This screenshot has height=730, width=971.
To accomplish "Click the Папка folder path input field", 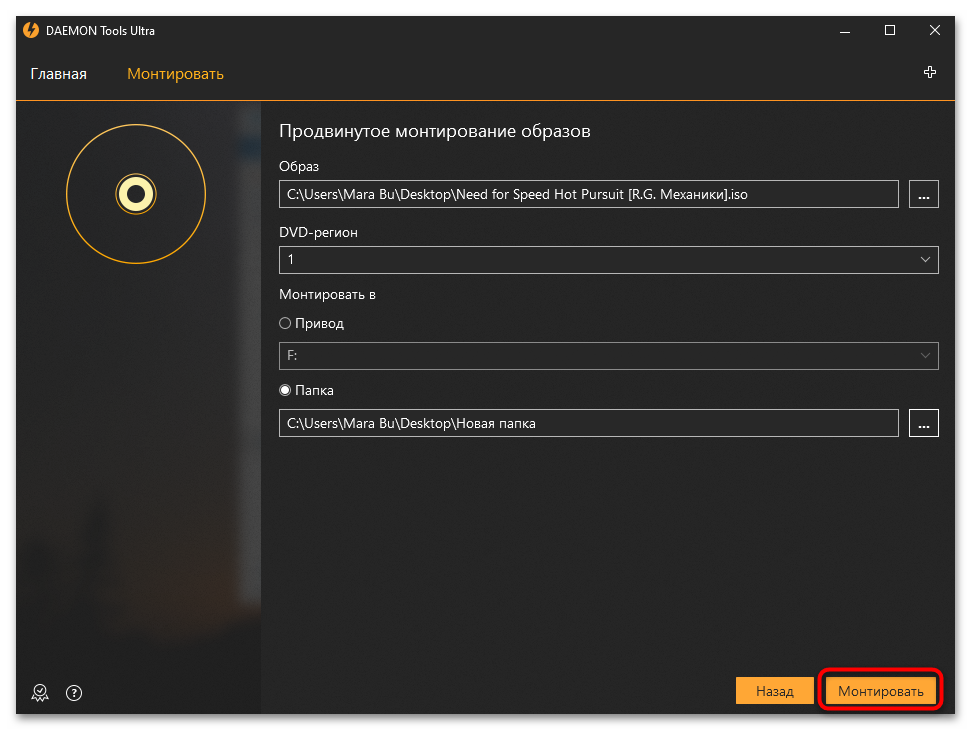I will pos(589,423).
